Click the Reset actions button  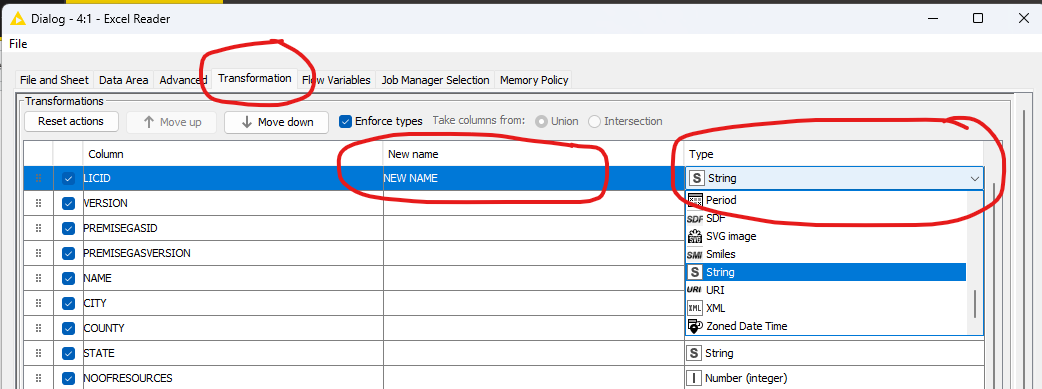click(71, 121)
